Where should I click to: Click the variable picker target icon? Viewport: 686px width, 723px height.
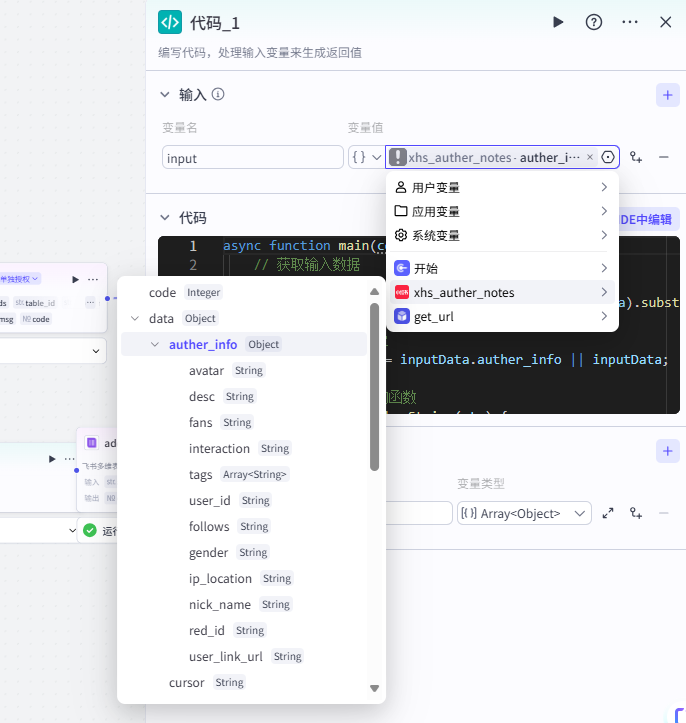[608, 157]
